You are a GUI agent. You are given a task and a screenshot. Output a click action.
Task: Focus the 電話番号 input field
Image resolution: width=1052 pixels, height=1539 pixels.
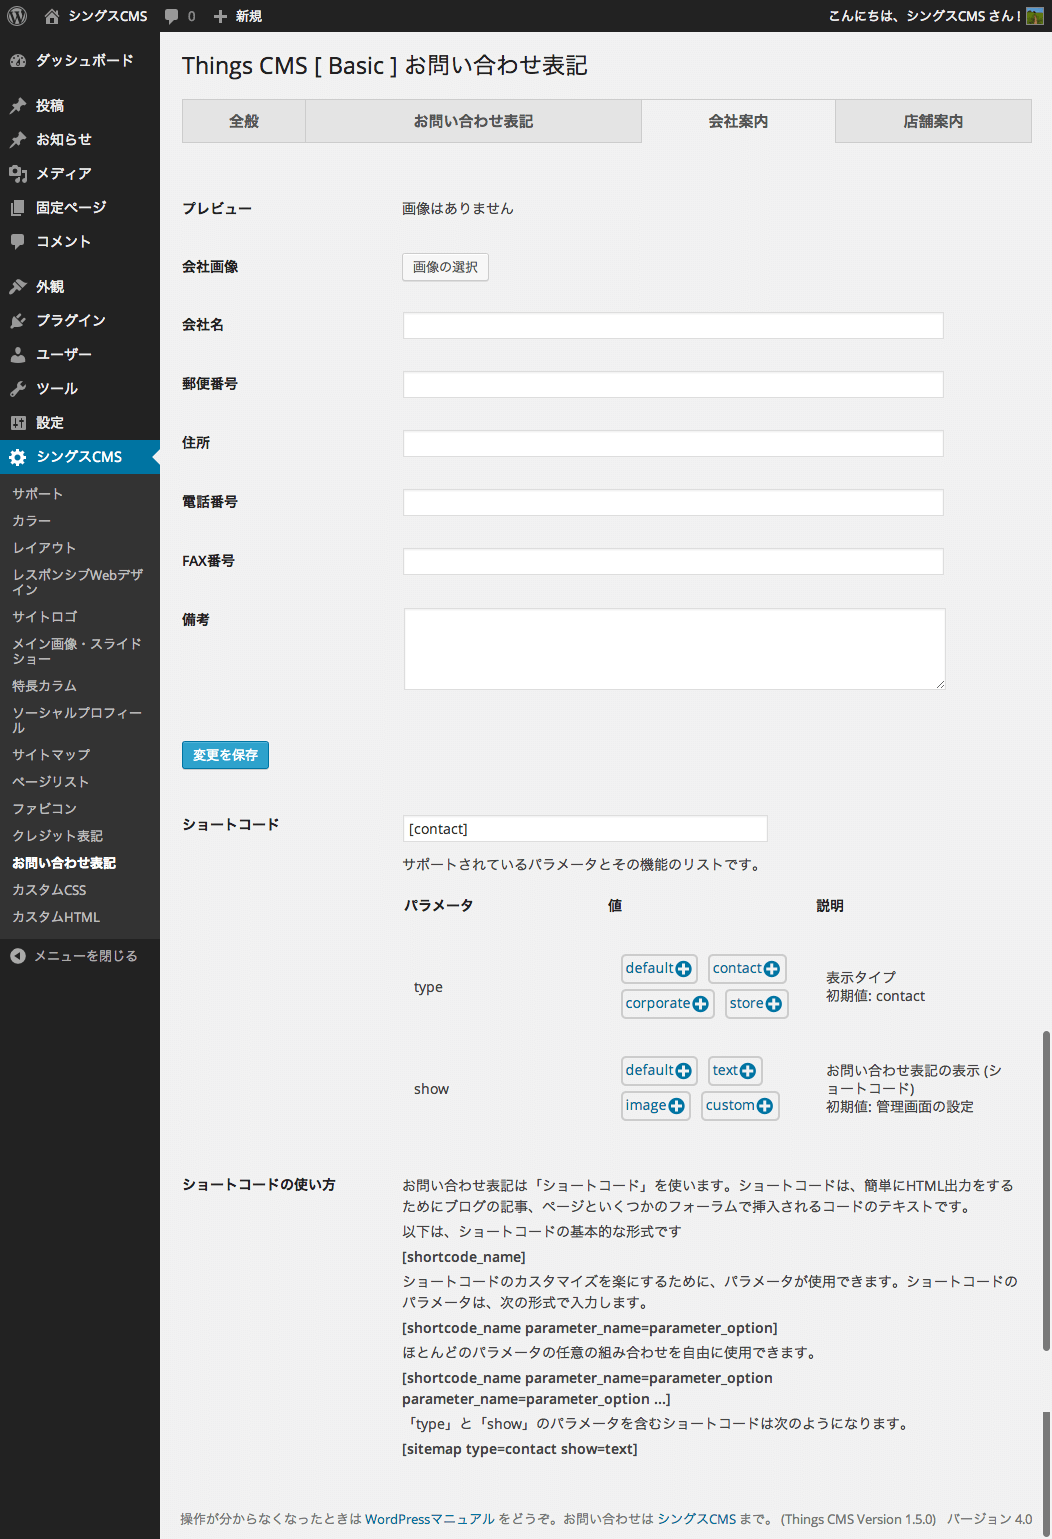coord(673,502)
